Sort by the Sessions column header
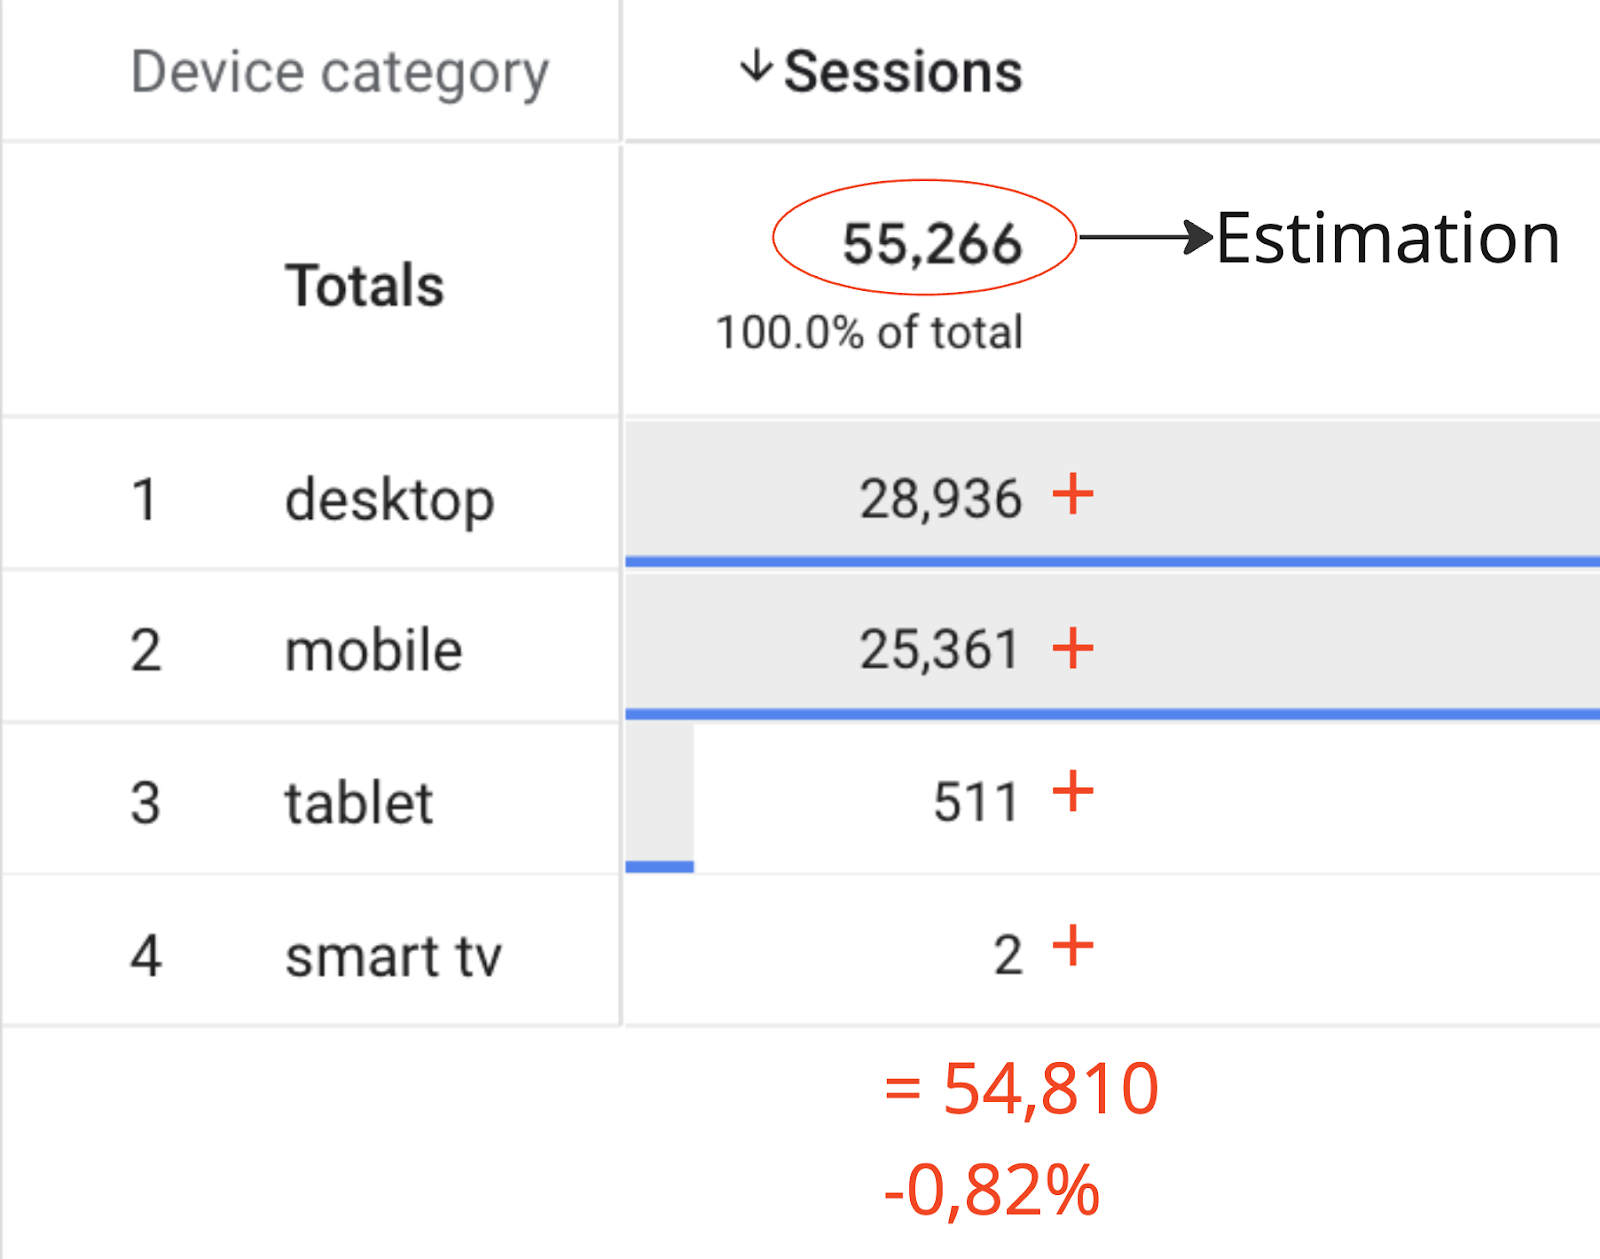Screen dimensions: 1600x1259 point(903,72)
